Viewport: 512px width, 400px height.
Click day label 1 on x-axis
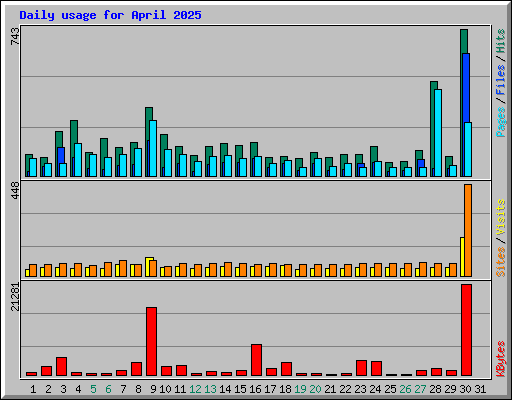point(33,389)
